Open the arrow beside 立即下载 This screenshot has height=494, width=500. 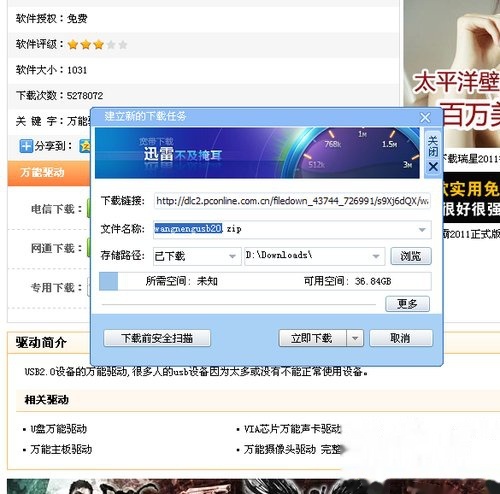tap(355, 338)
